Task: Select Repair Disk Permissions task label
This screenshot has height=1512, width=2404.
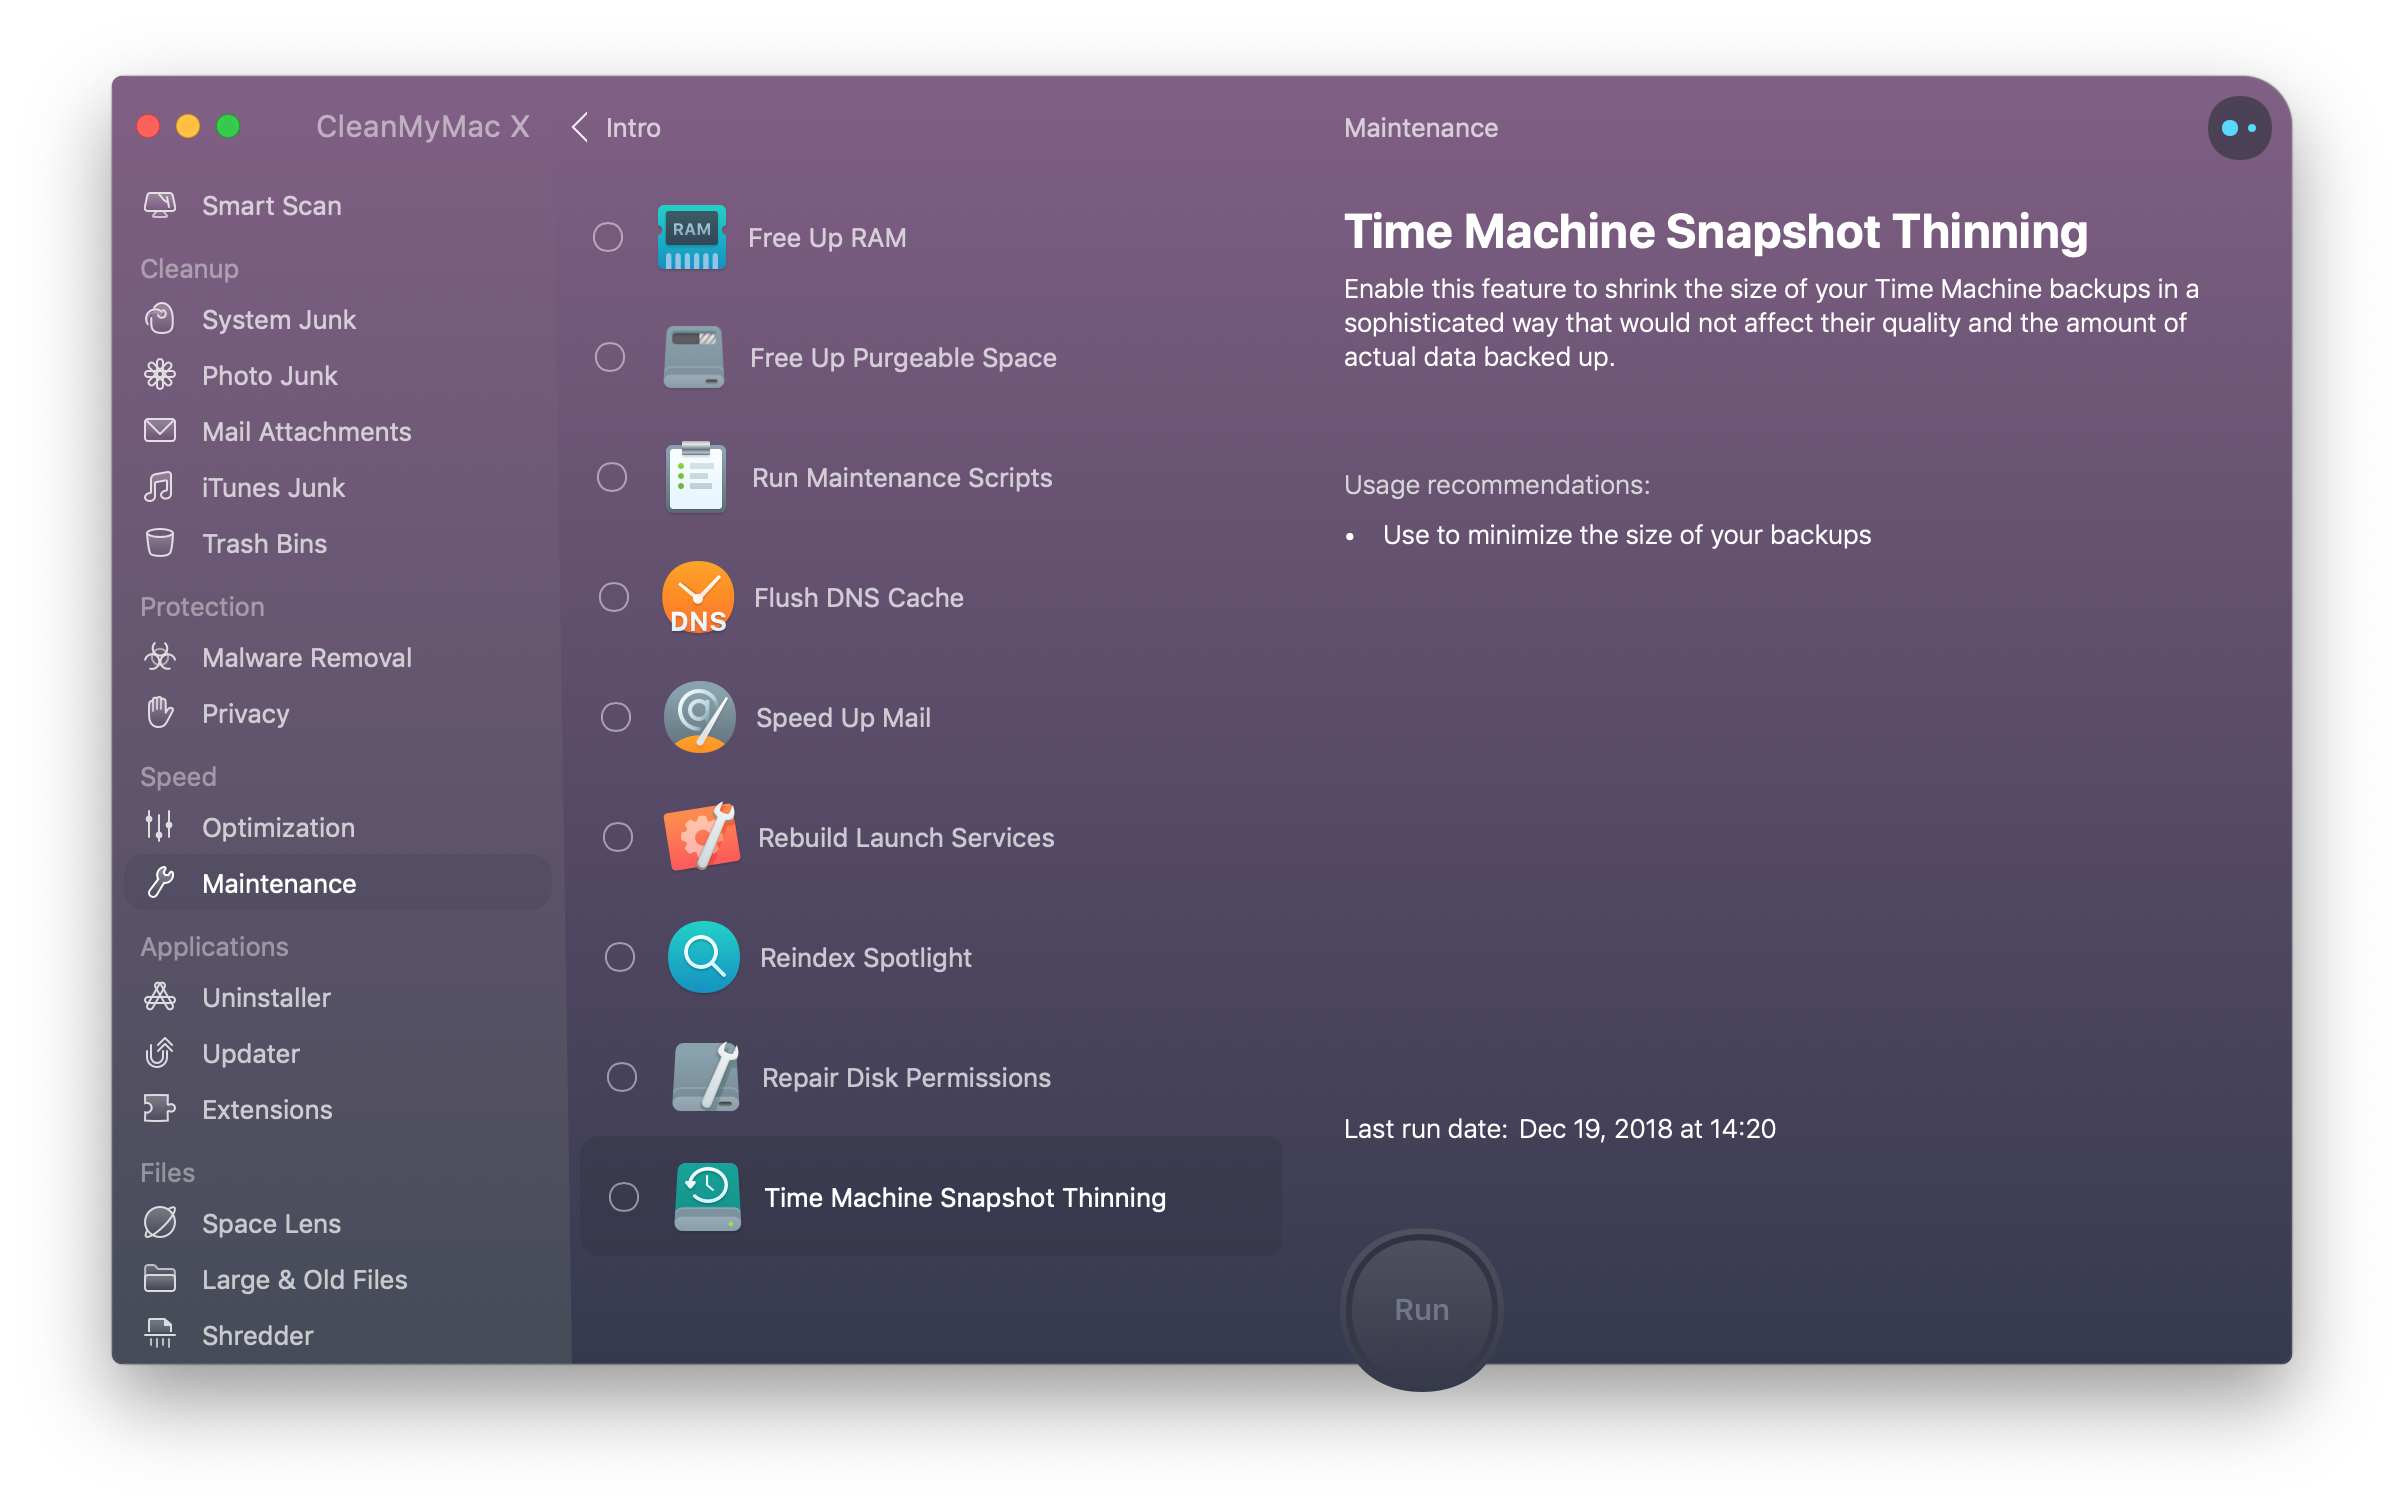Action: [907, 1078]
